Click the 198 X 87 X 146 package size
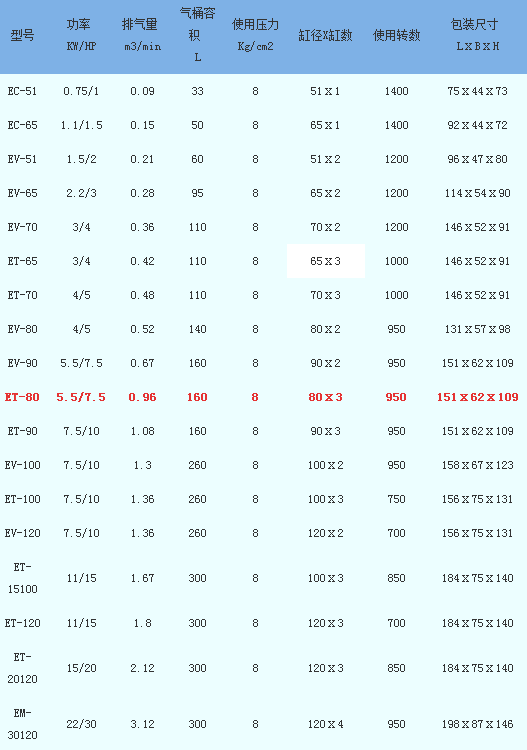 477,724
